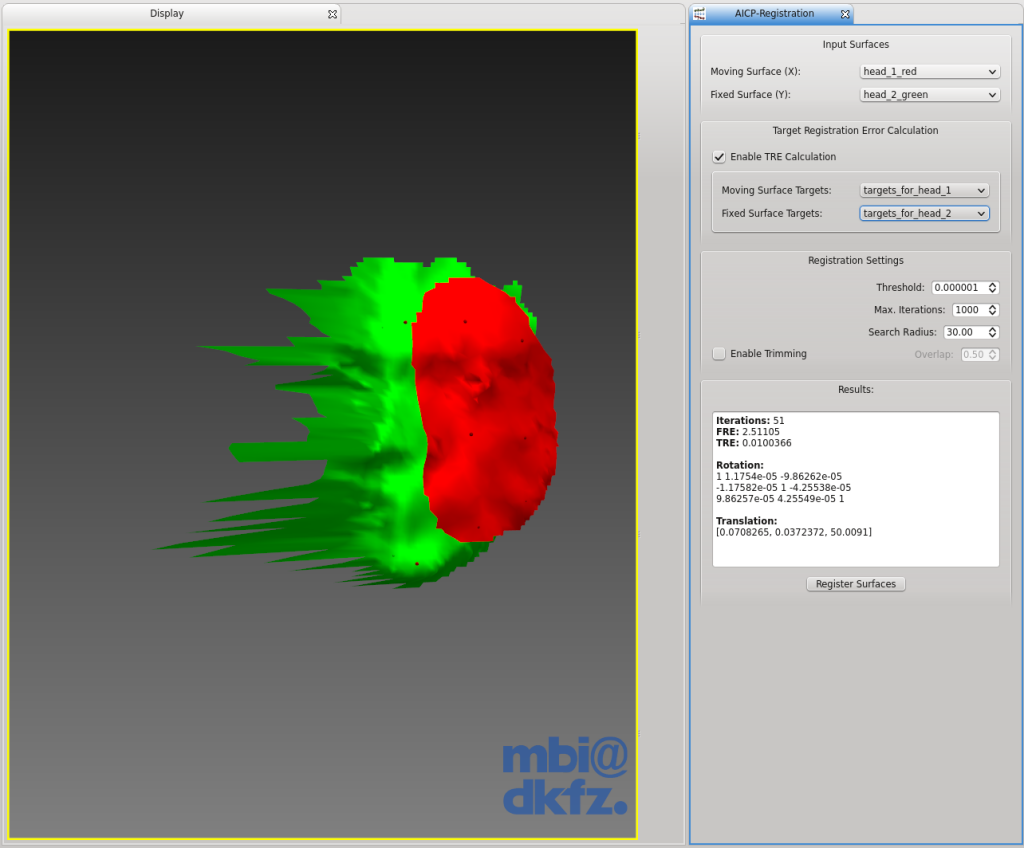1024x848 pixels.
Task: Click the Register Surfaces button
Action: (x=856, y=584)
